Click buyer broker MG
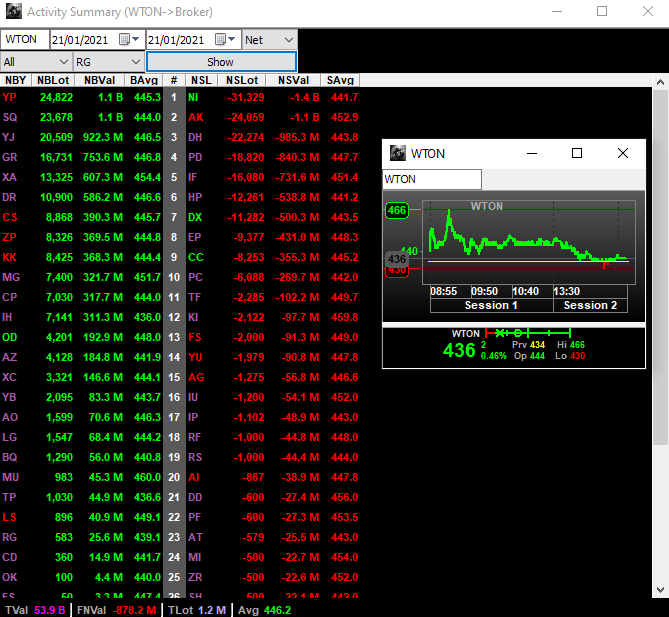The width and height of the screenshot is (669, 617). [x=11, y=277]
